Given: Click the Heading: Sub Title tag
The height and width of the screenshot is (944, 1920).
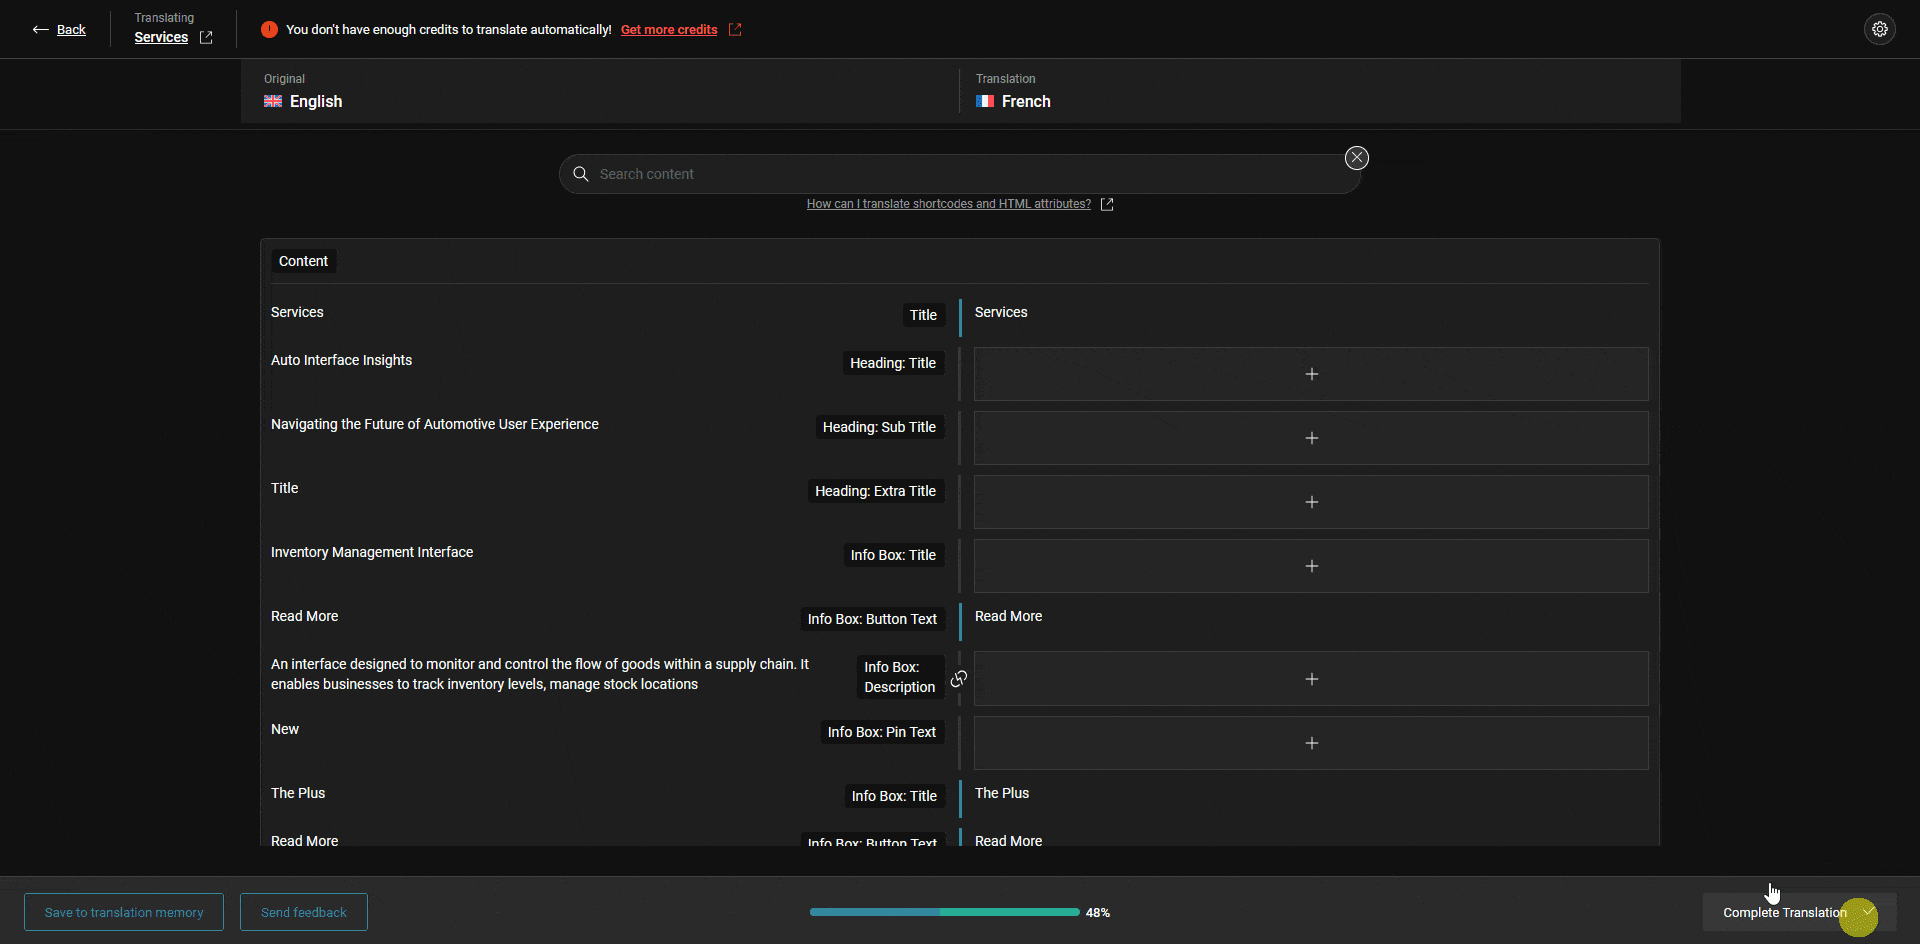Looking at the screenshot, I should 879,427.
